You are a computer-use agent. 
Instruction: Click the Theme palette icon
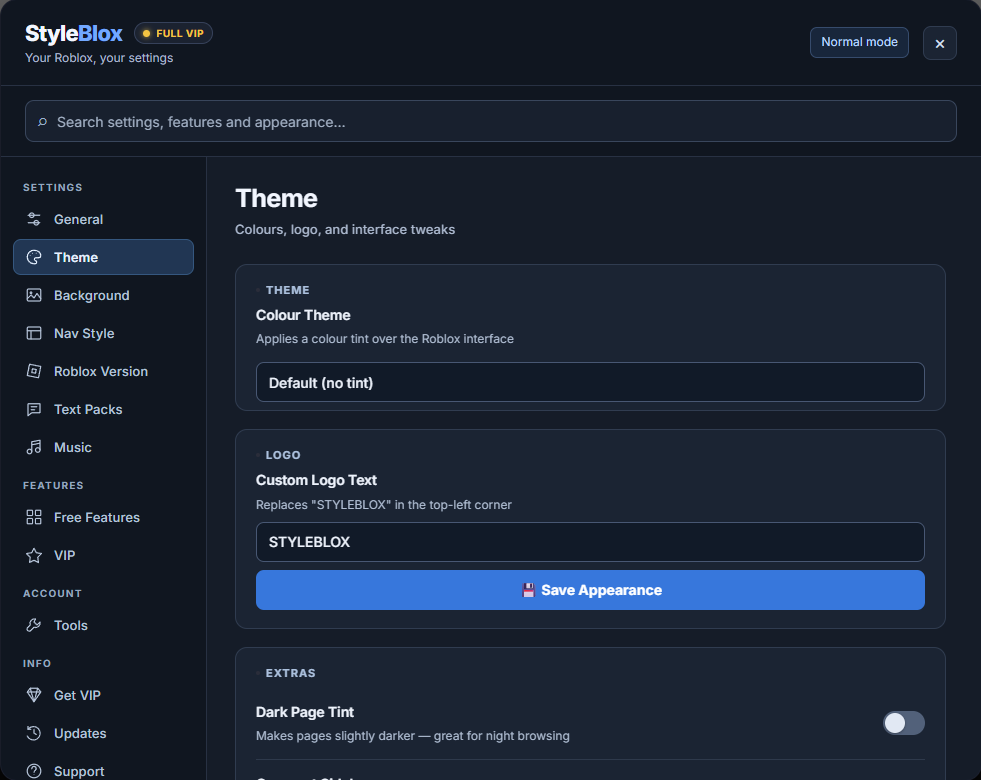34,257
